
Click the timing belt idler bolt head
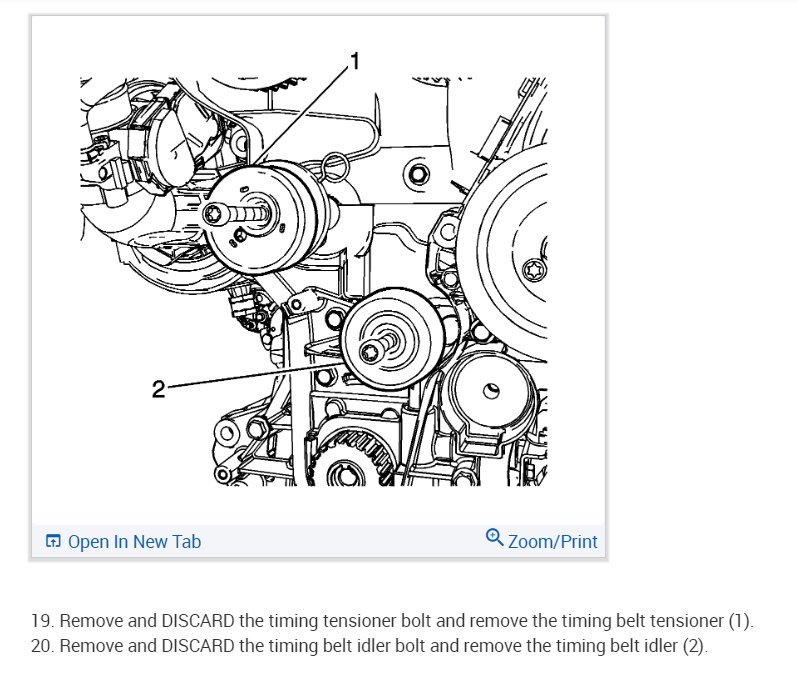point(370,352)
